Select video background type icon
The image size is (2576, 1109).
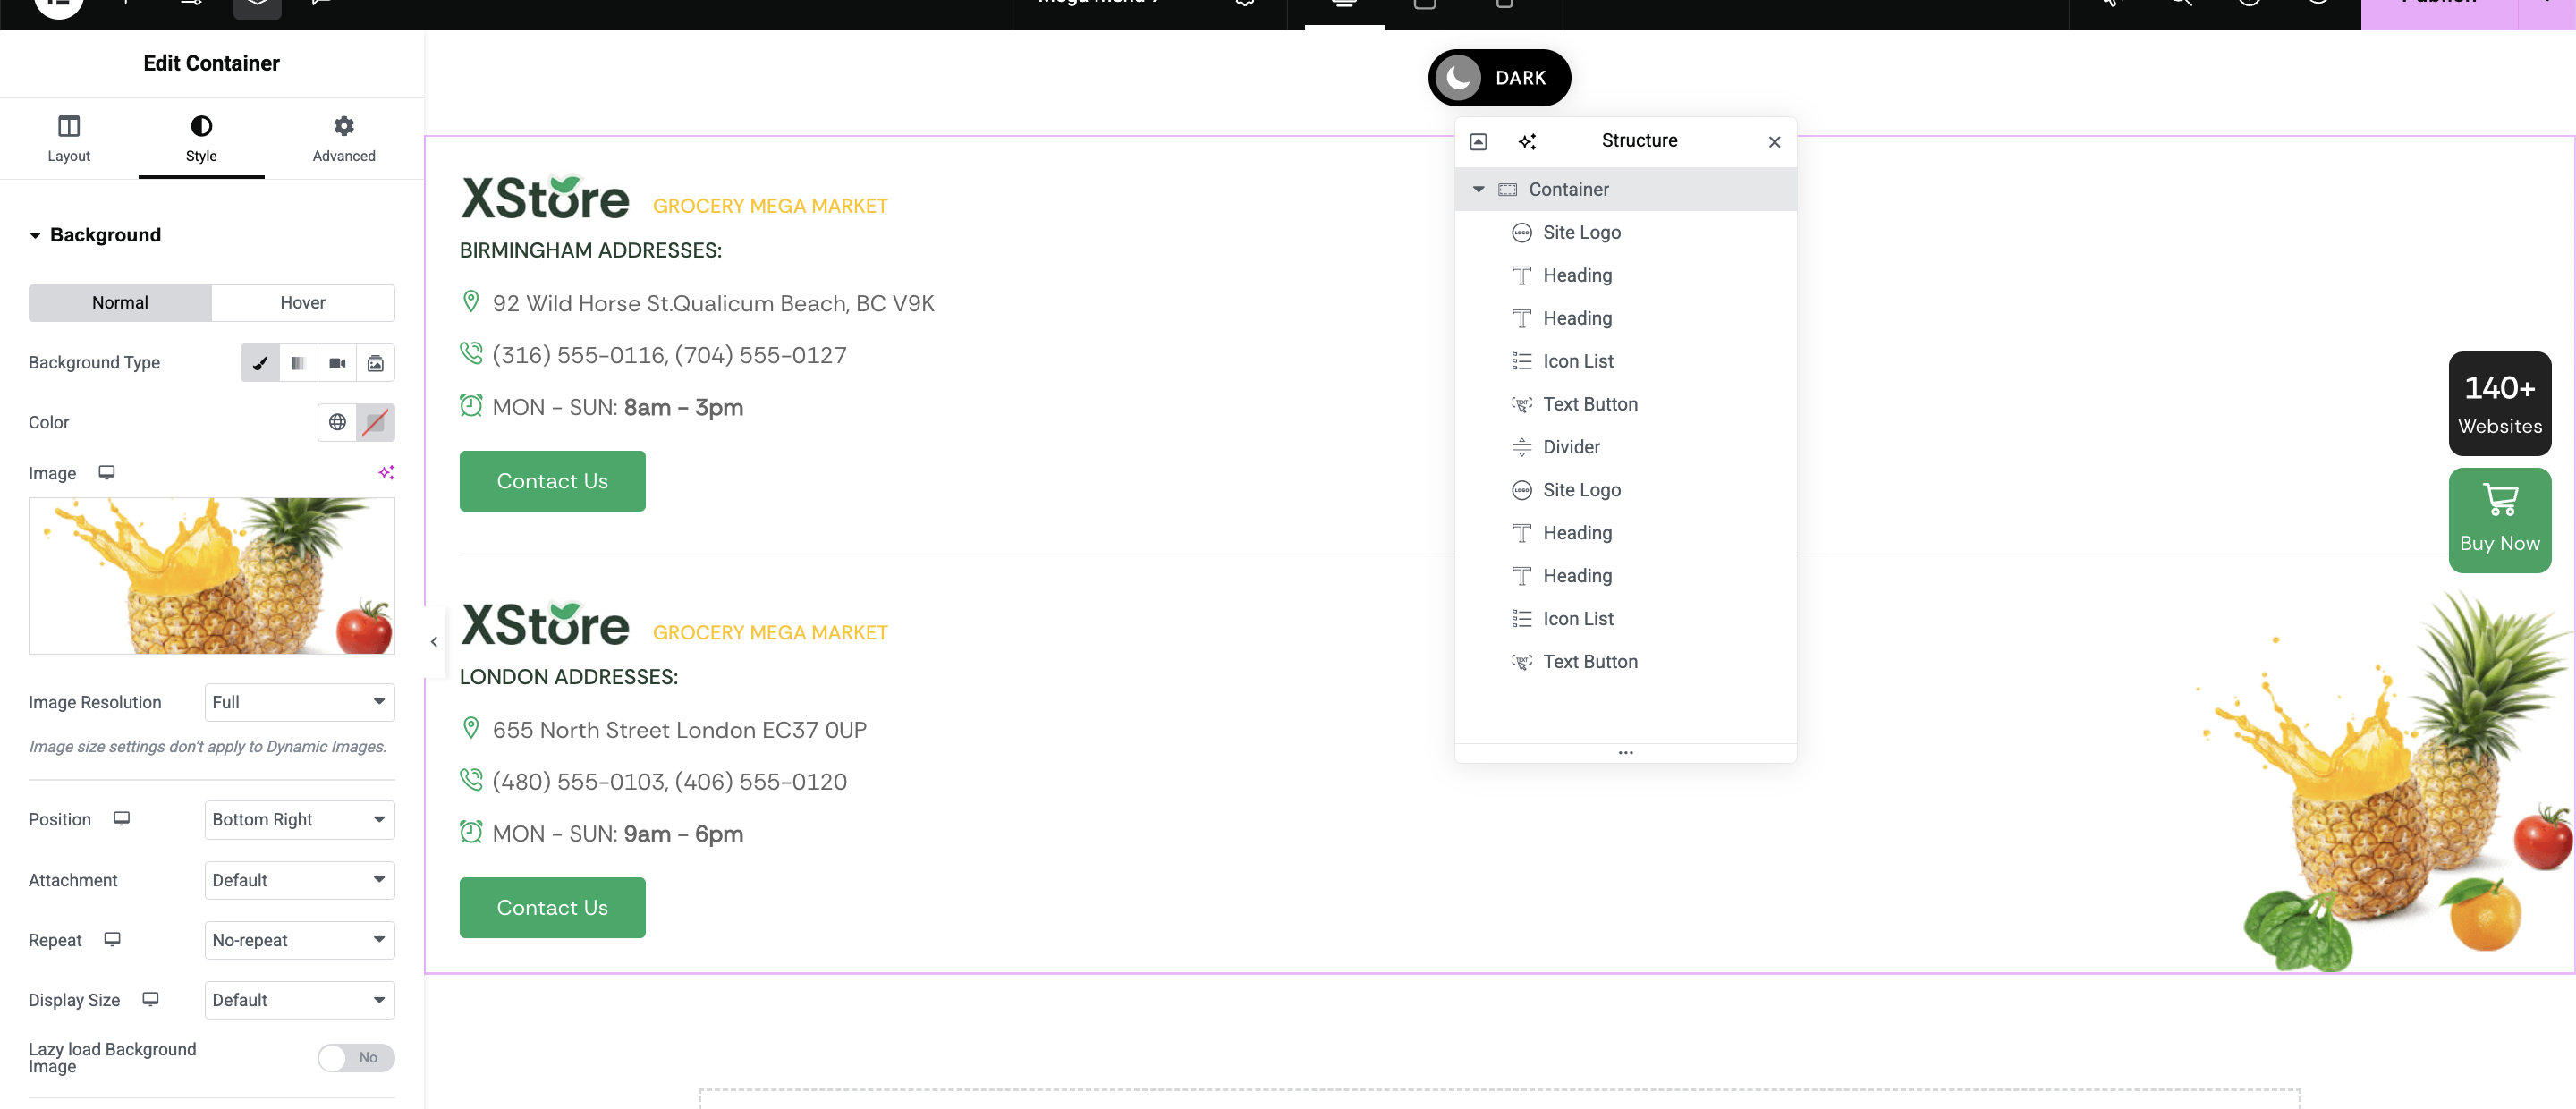[337, 363]
